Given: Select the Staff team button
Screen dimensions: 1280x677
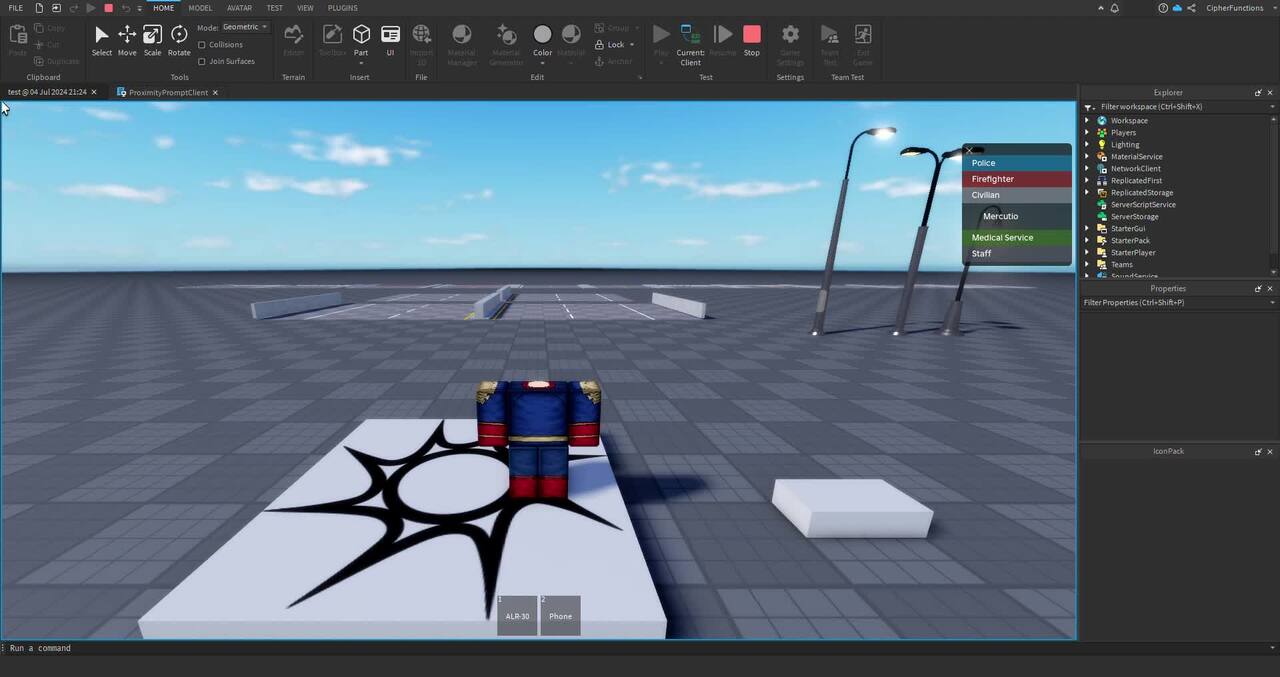Looking at the screenshot, I should 1016,253.
